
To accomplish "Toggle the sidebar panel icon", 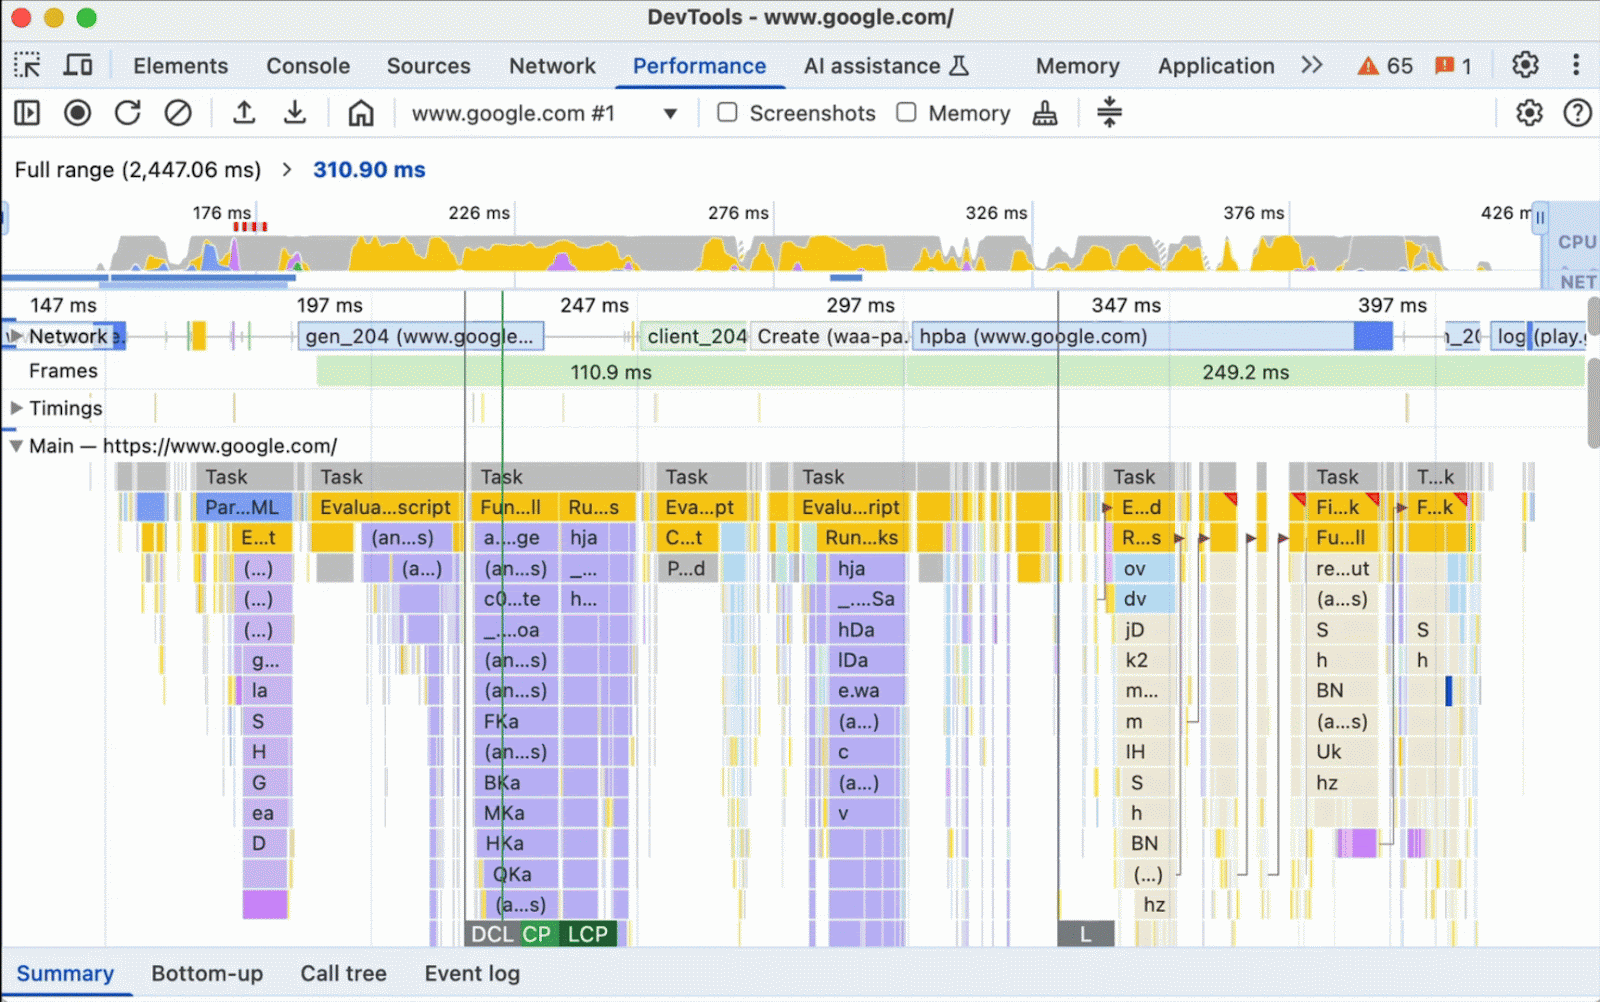I will [x=27, y=113].
